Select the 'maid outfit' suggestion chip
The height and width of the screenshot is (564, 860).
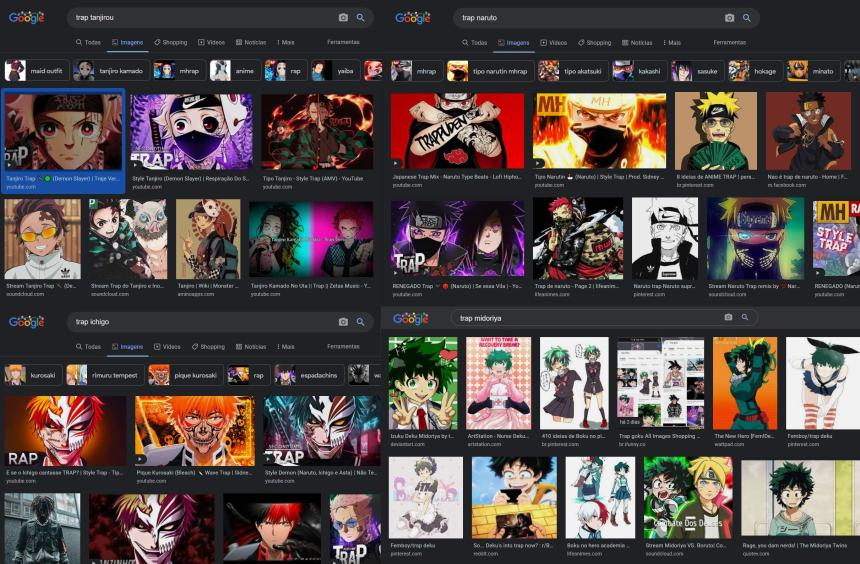(x=37, y=71)
